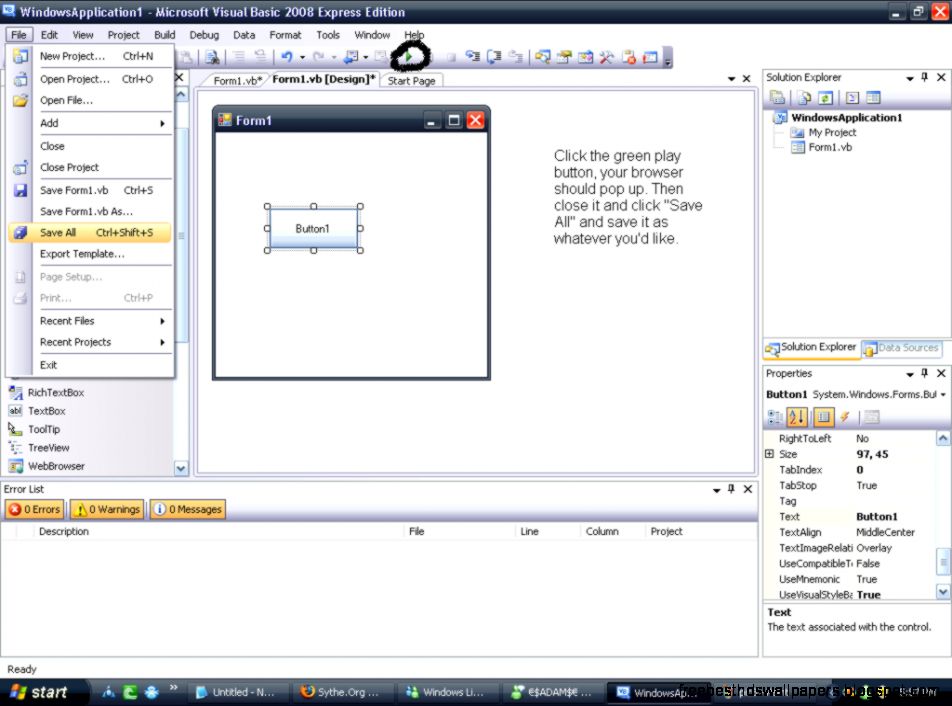952x706 pixels.
Task: Open Button1 object selector dropdown in Properties
Action: click(943, 395)
